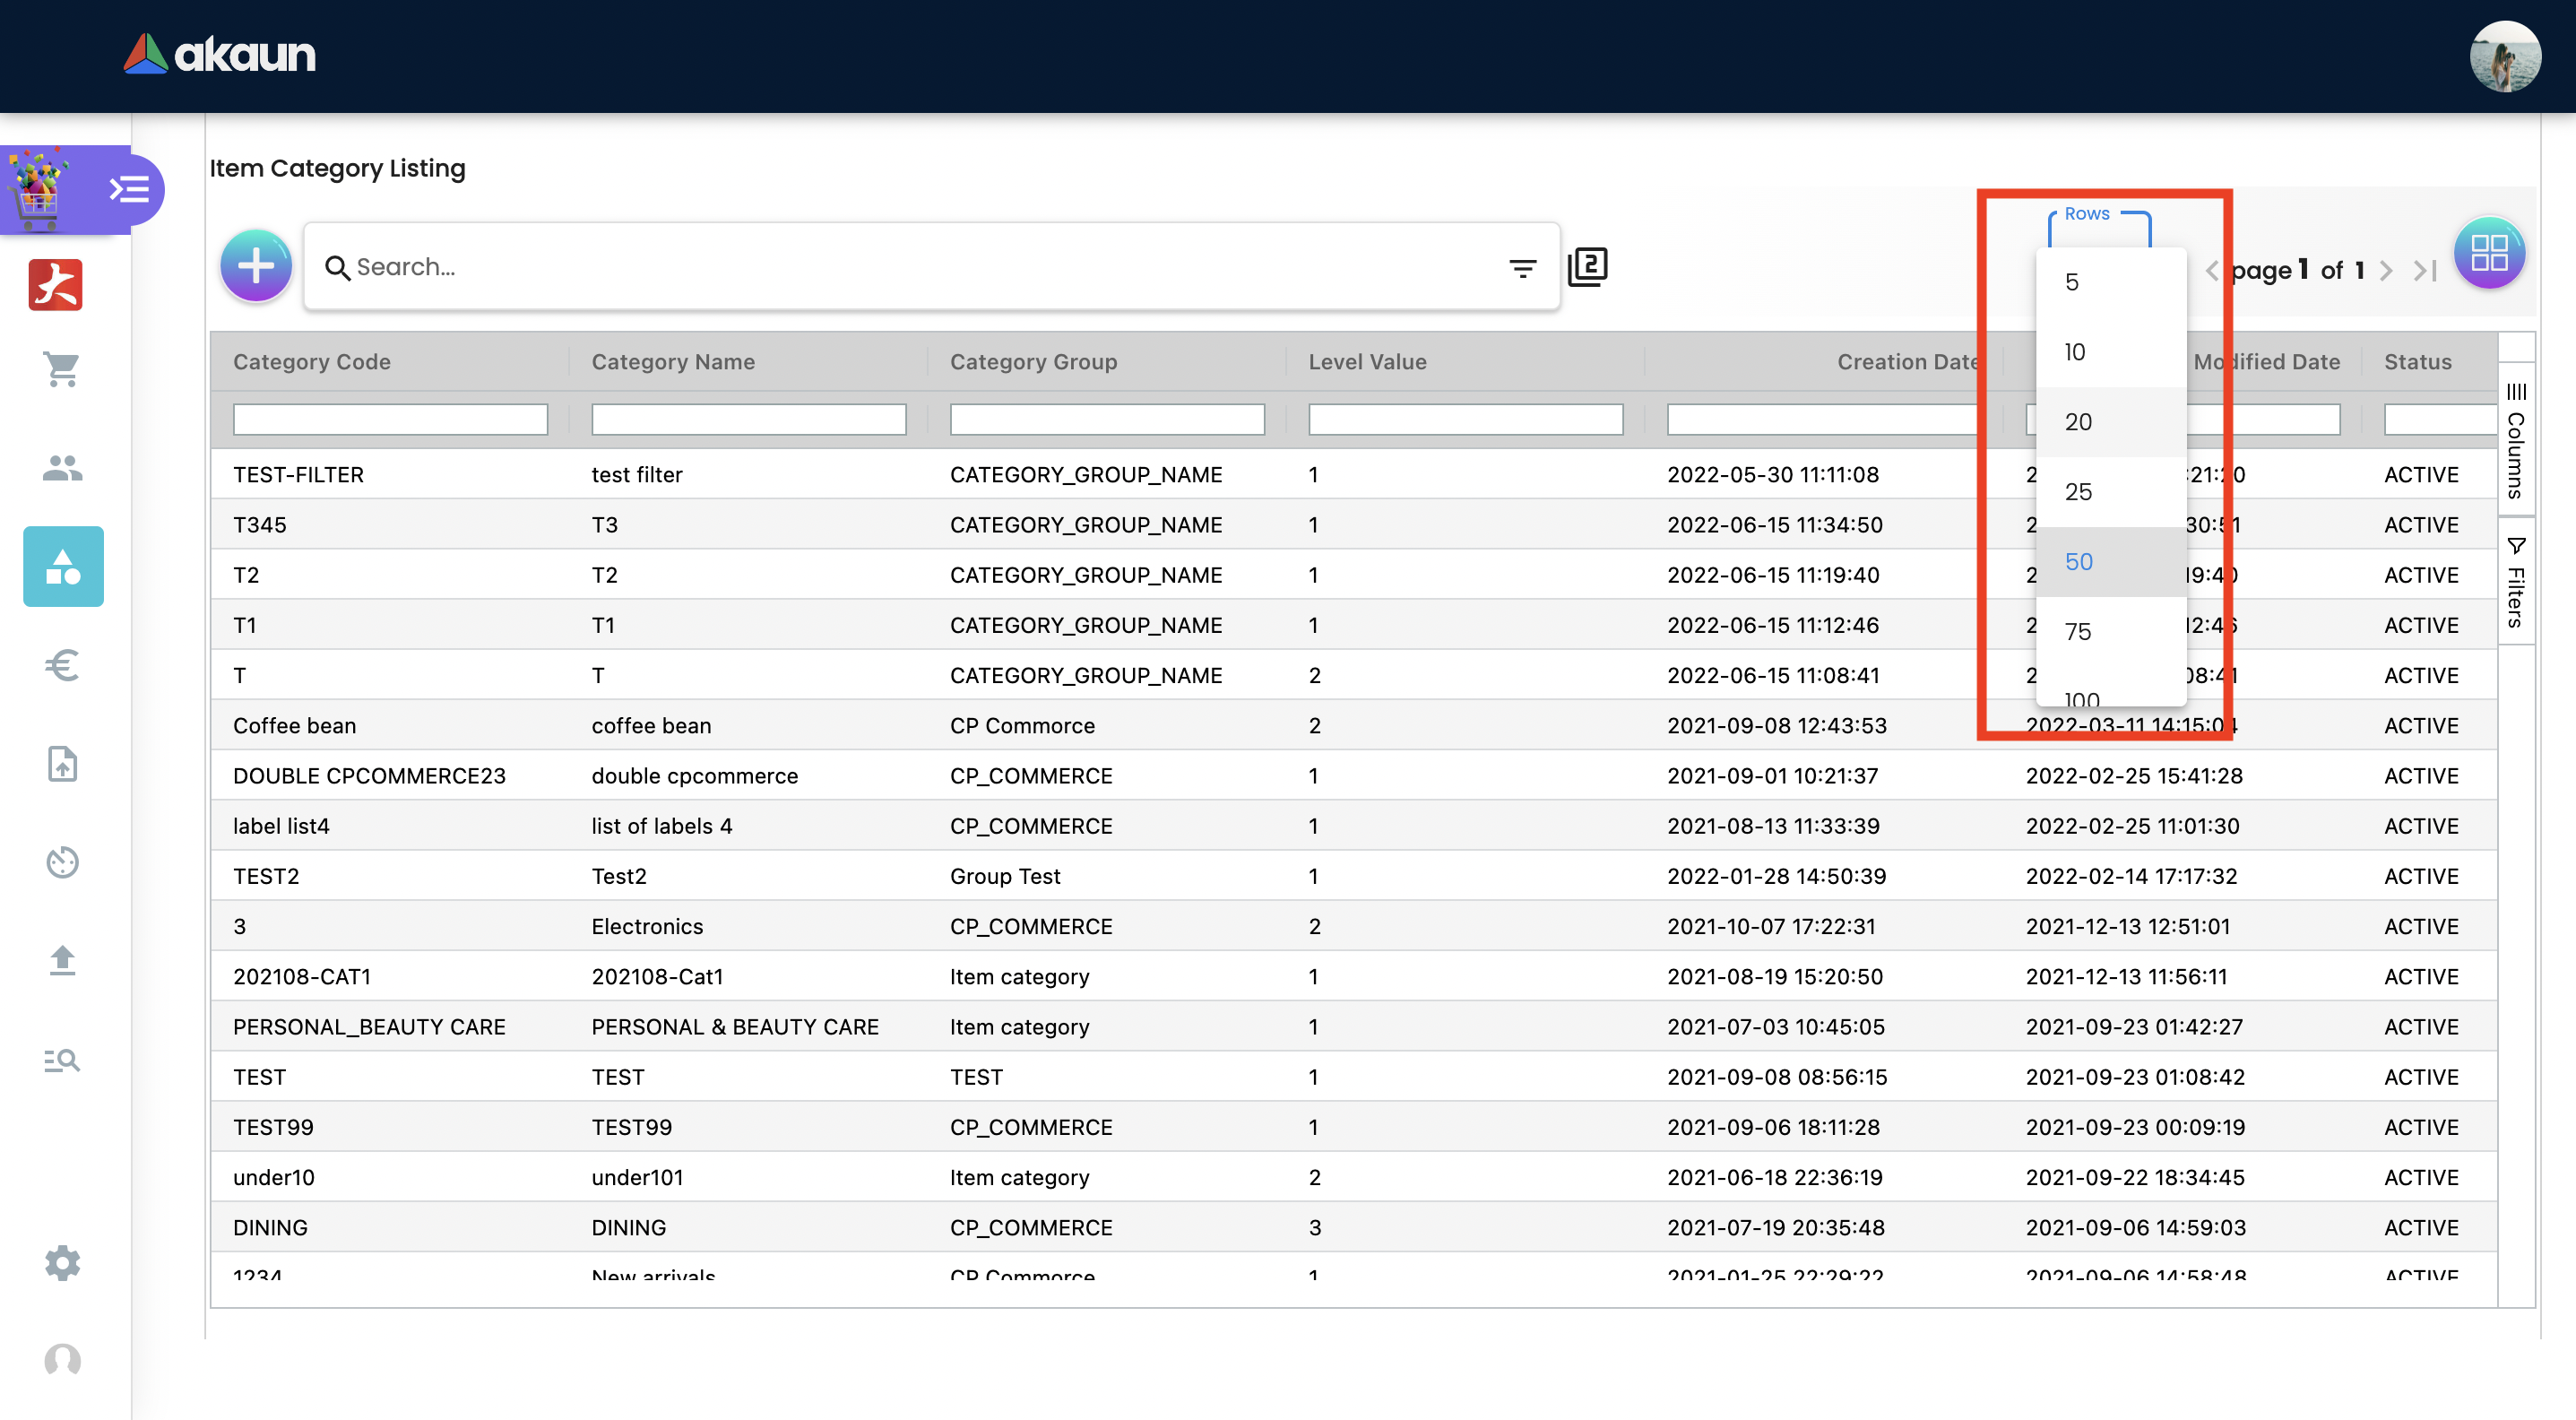Open the settings gear in sidebar

(x=62, y=1263)
